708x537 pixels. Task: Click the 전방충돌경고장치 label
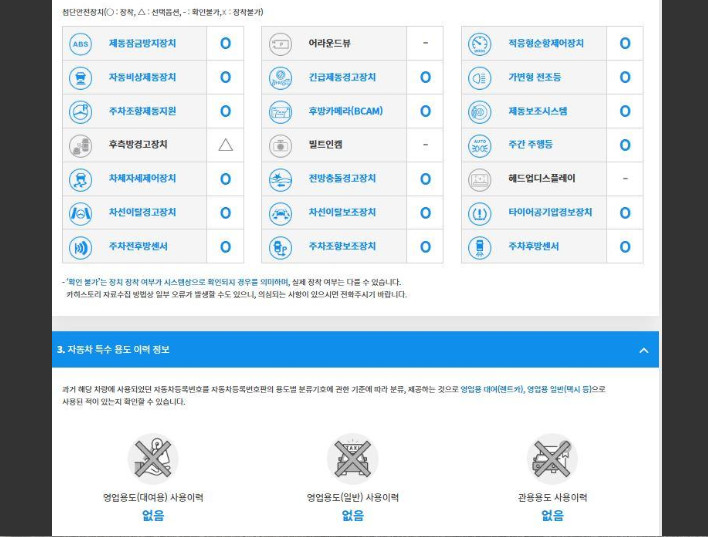pos(342,179)
